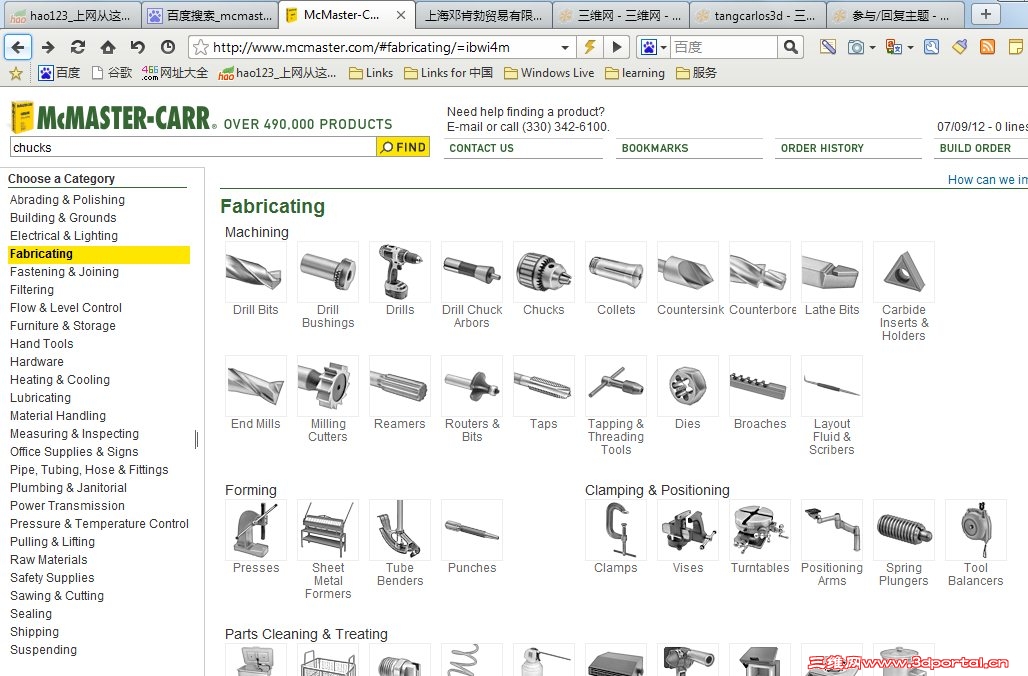
Task: Open Layout Fluid & Scribers icon
Action: coord(832,386)
